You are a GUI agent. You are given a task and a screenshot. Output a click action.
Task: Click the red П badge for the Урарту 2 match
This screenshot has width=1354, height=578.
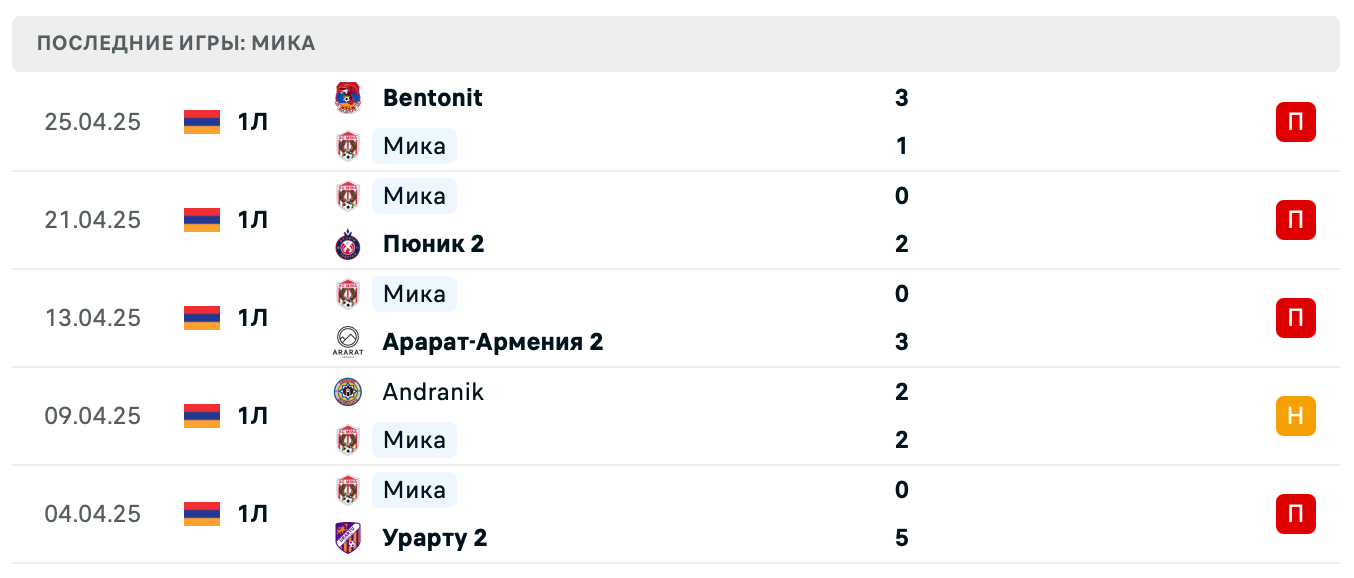pos(1296,514)
